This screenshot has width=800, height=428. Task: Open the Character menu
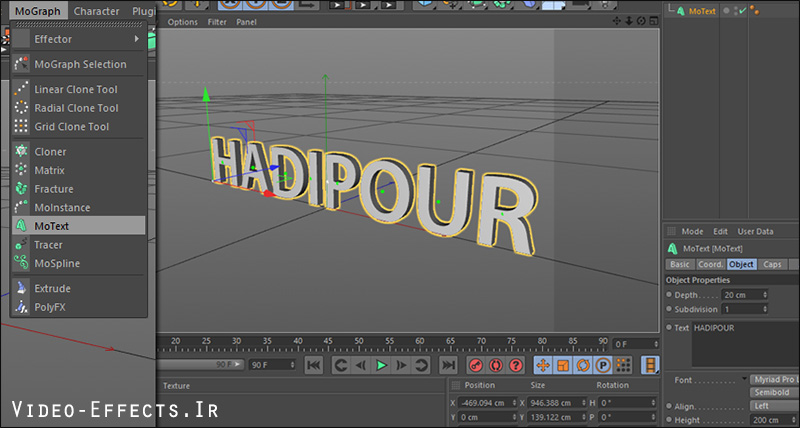[x=96, y=11]
